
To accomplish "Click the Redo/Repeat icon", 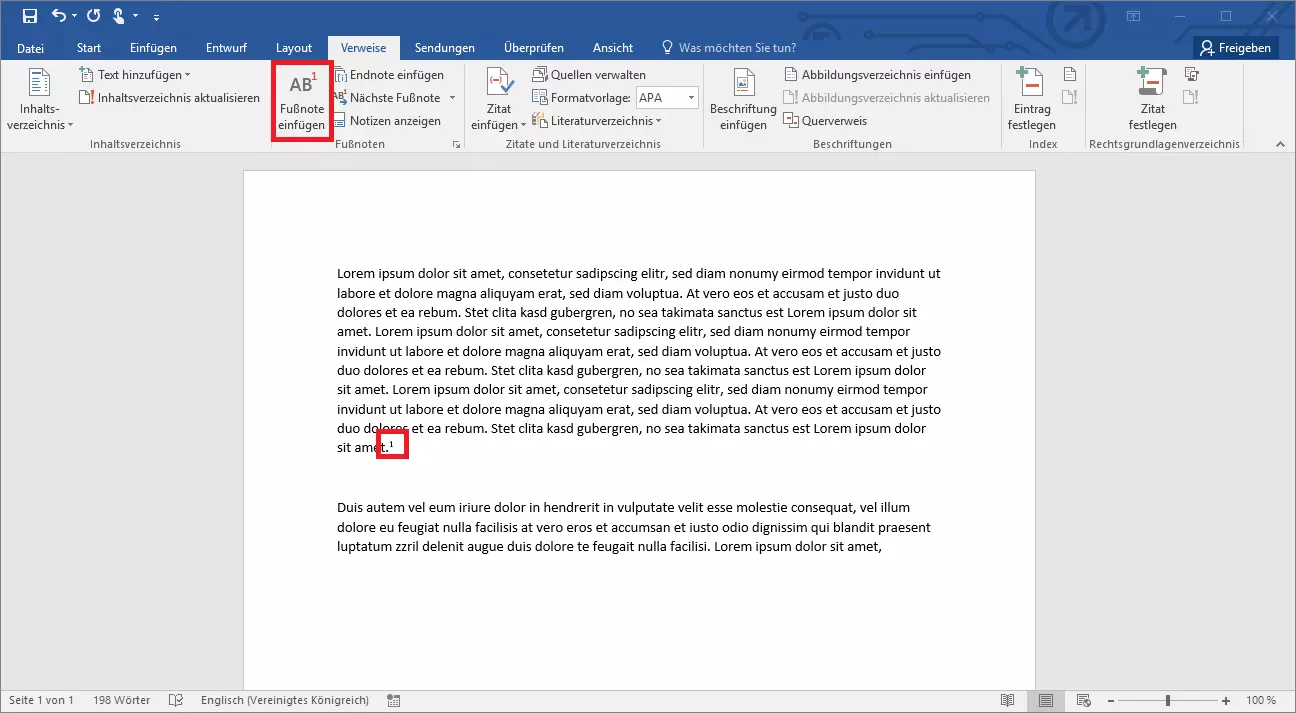I will coord(94,16).
